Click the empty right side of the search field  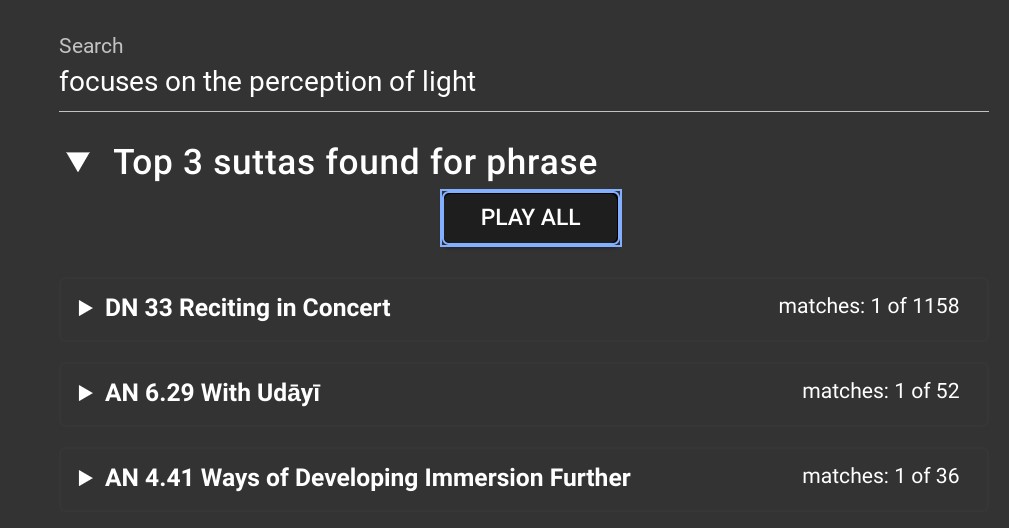coord(734,82)
